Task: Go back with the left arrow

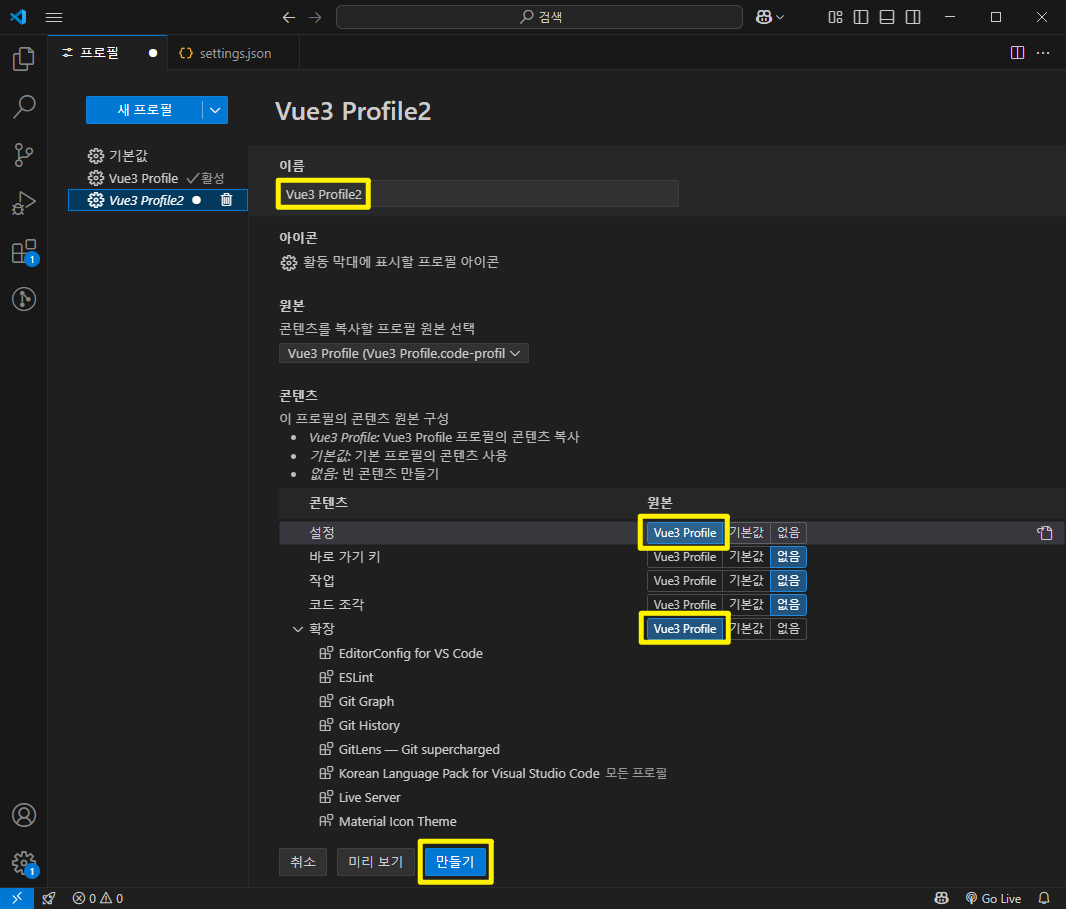Action: coord(289,17)
